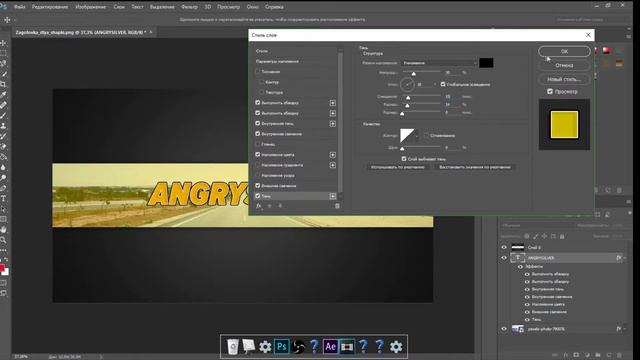
Task: Click the Шум noise slider handle
Action: tap(402, 148)
